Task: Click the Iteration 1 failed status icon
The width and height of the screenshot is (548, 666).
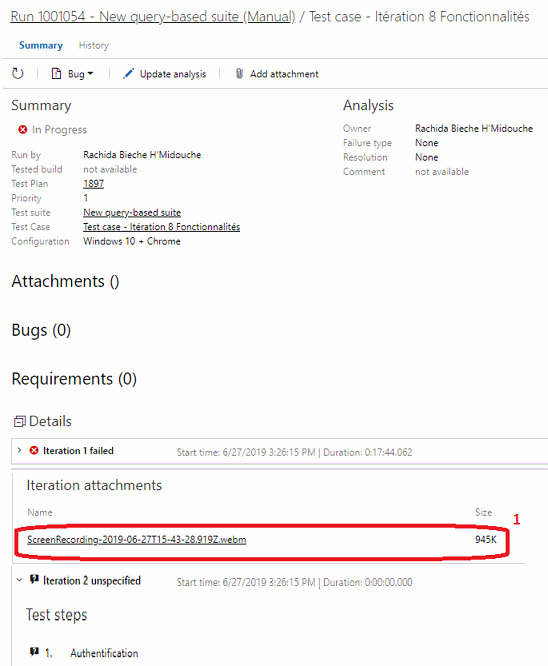Action: pos(34,450)
